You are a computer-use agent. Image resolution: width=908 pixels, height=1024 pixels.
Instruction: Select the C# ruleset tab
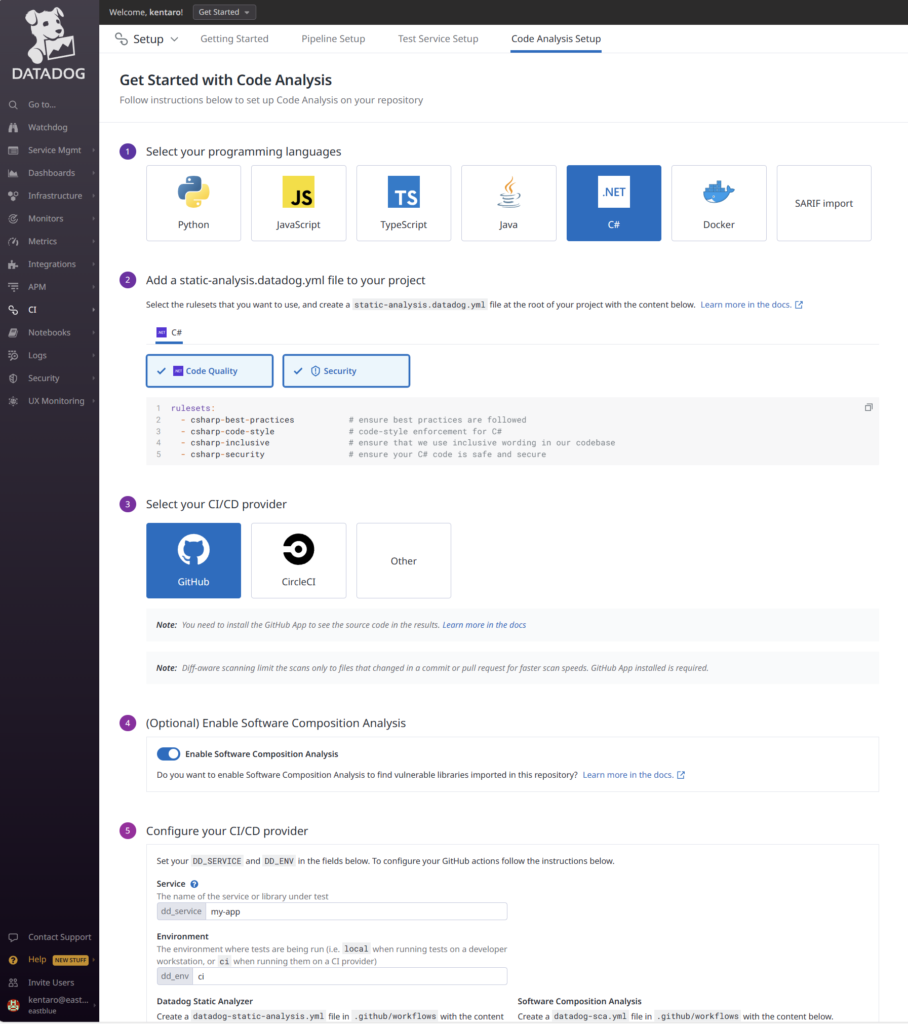tap(169, 332)
